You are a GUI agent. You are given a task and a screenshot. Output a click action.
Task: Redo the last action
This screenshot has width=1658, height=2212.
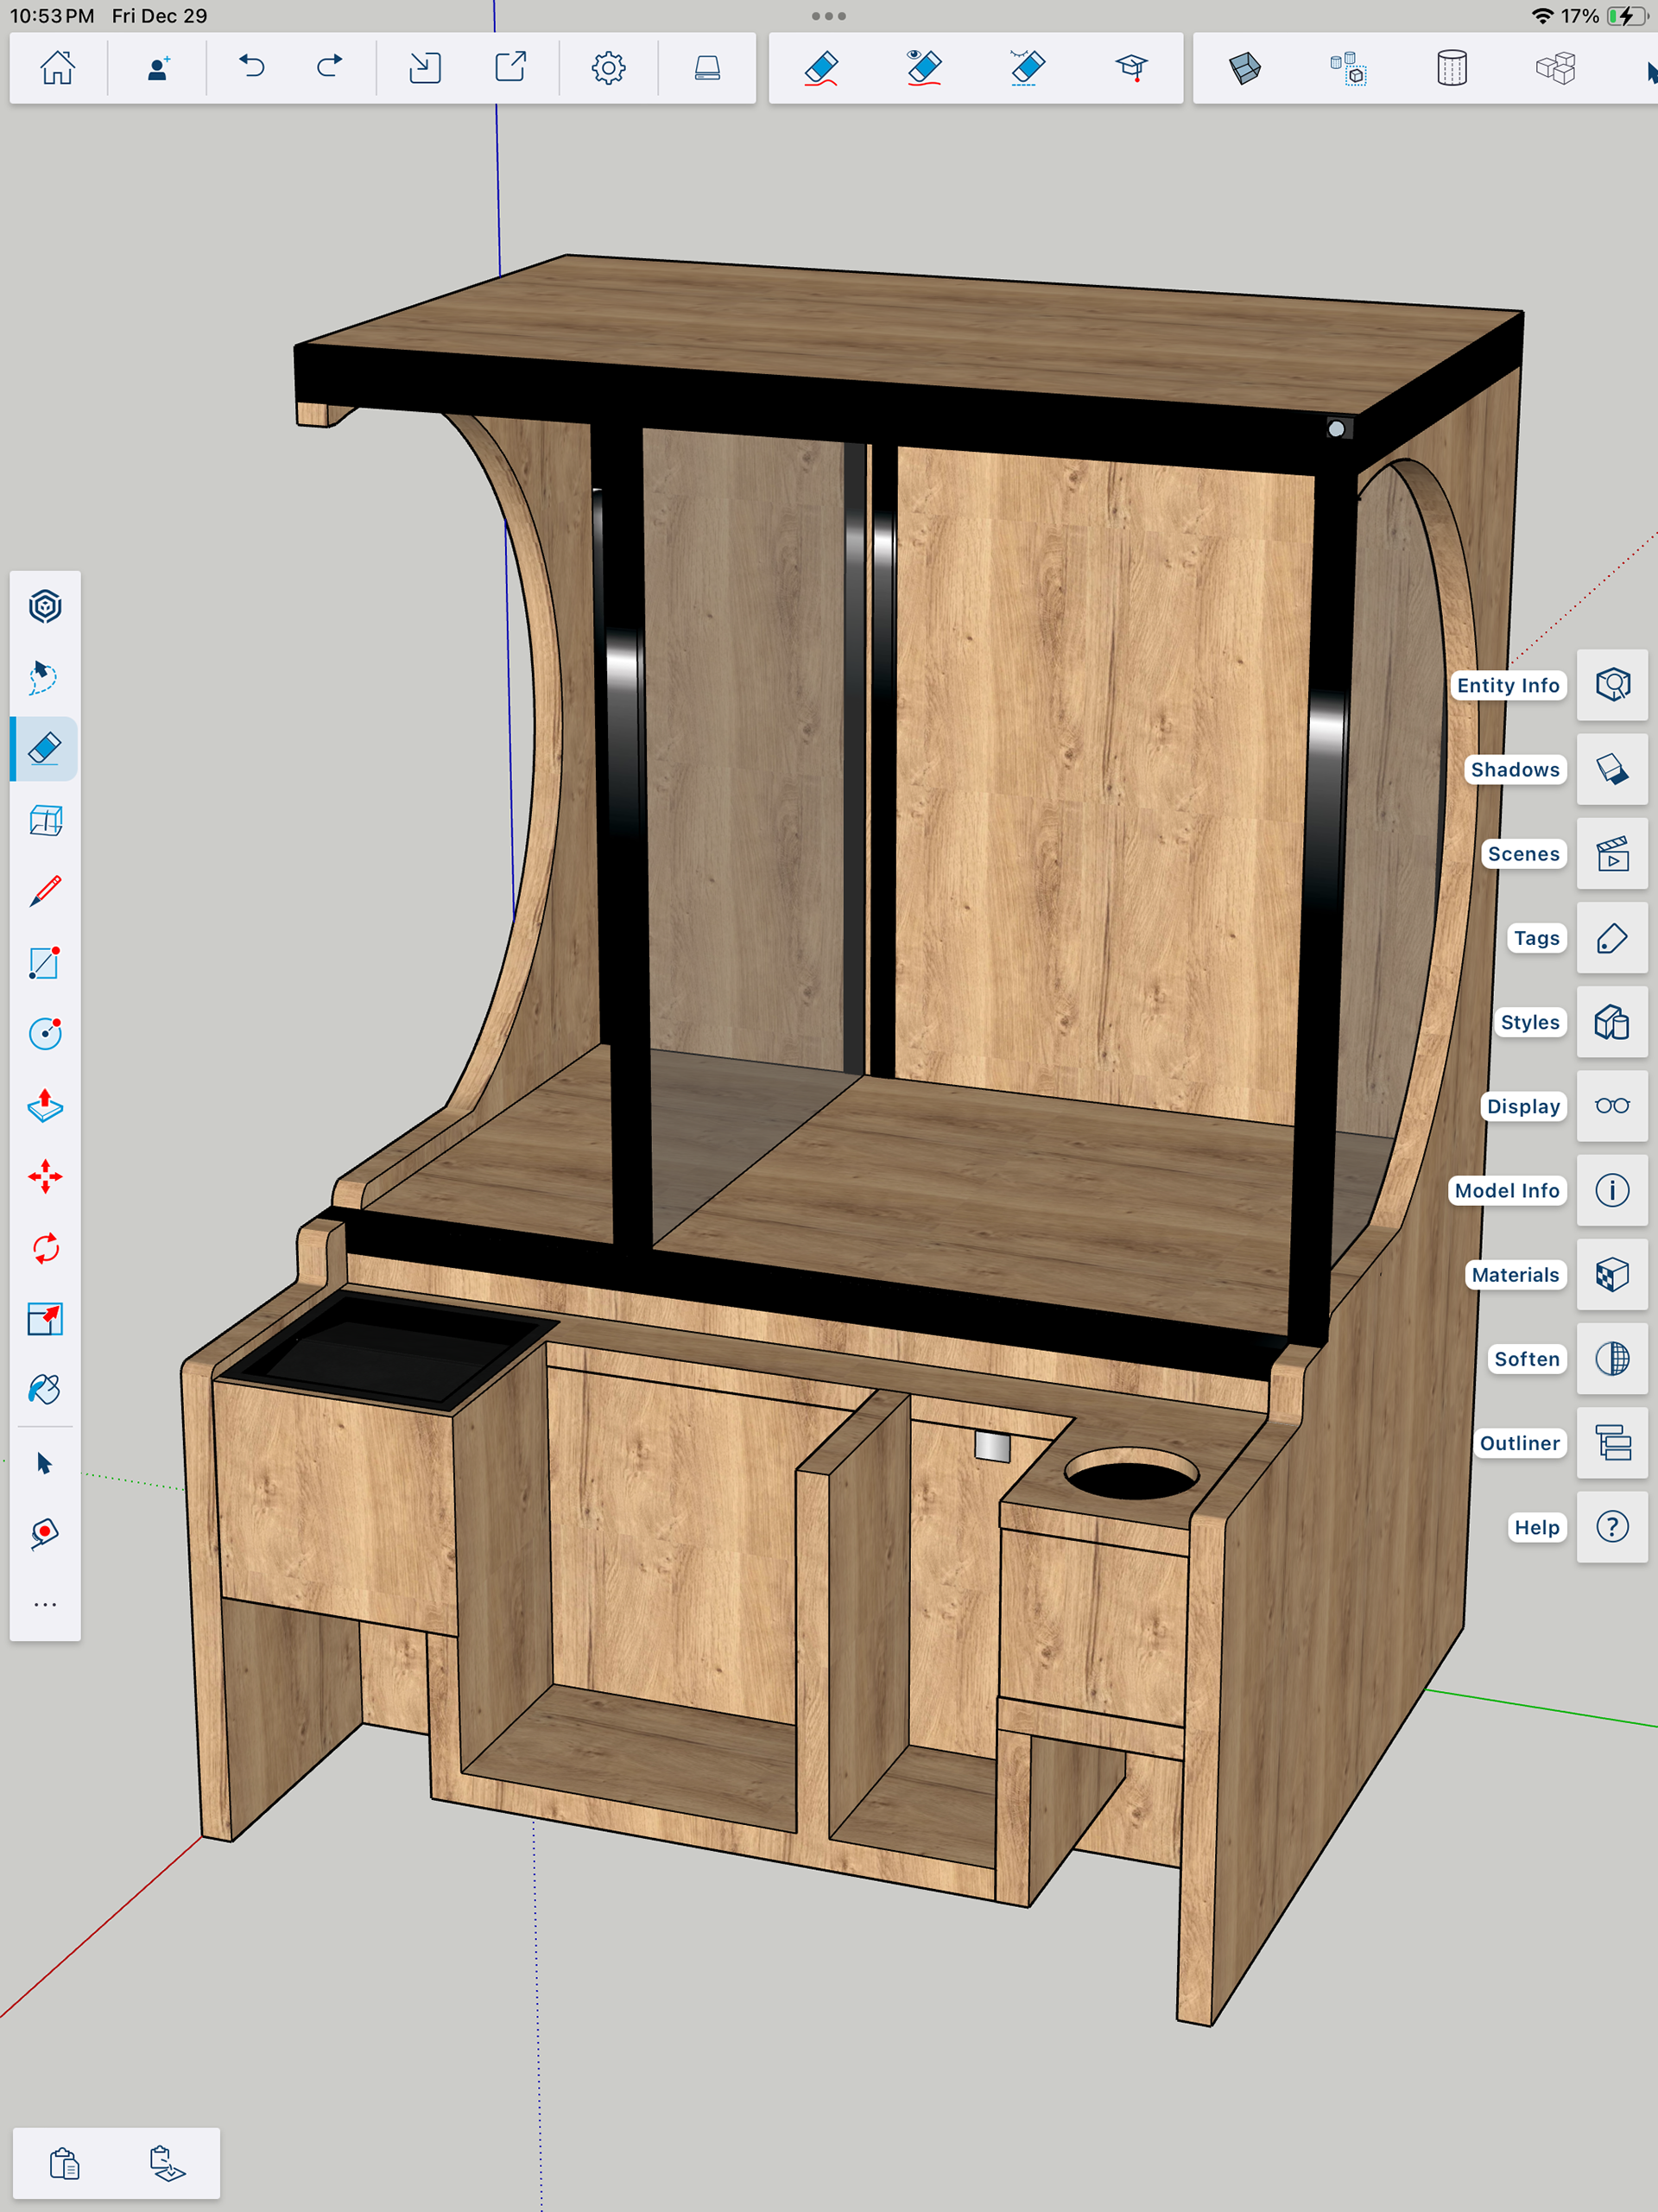click(329, 68)
